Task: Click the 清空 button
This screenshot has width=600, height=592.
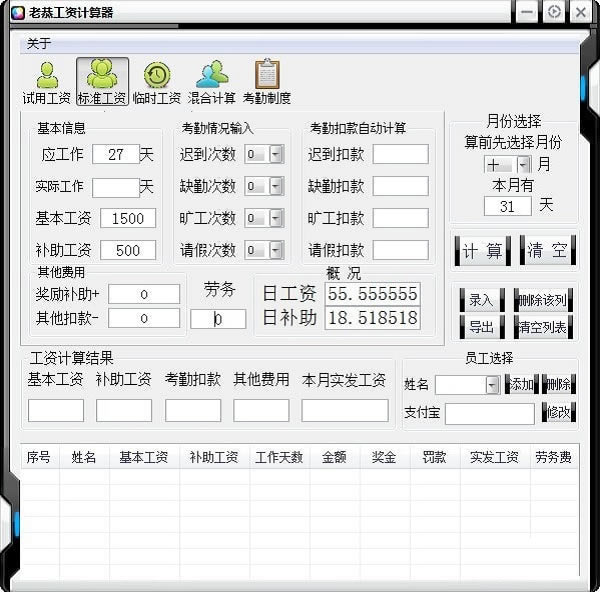Action: coord(548,251)
